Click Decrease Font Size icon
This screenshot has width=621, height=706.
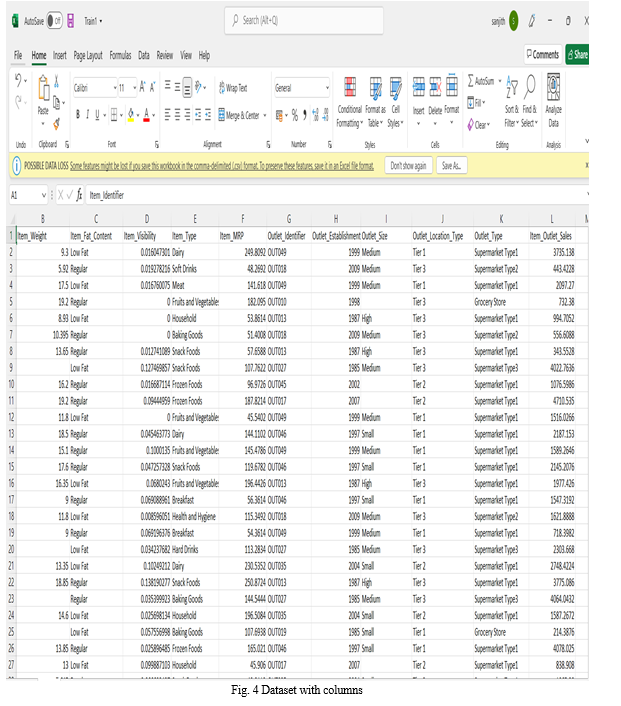tap(152, 87)
